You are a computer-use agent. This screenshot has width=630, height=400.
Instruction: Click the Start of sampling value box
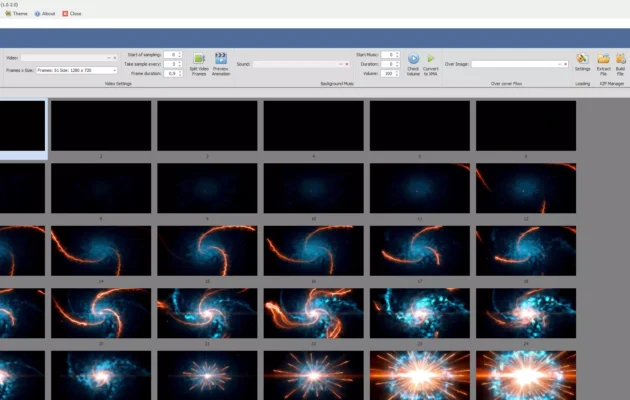(171, 55)
